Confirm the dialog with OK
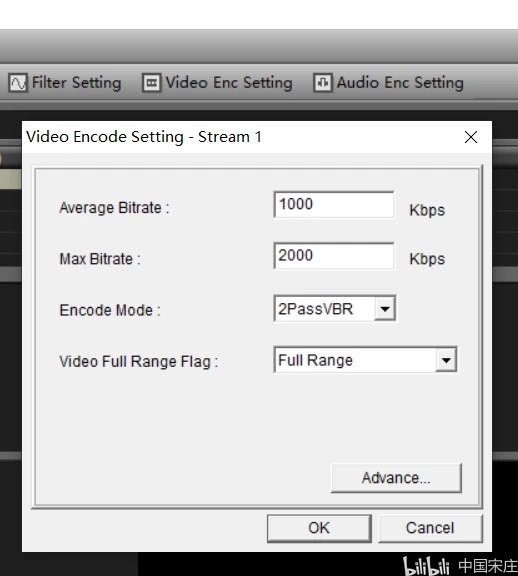The height and width of the screenshot is (576, 518). click(x=319, y=528)
